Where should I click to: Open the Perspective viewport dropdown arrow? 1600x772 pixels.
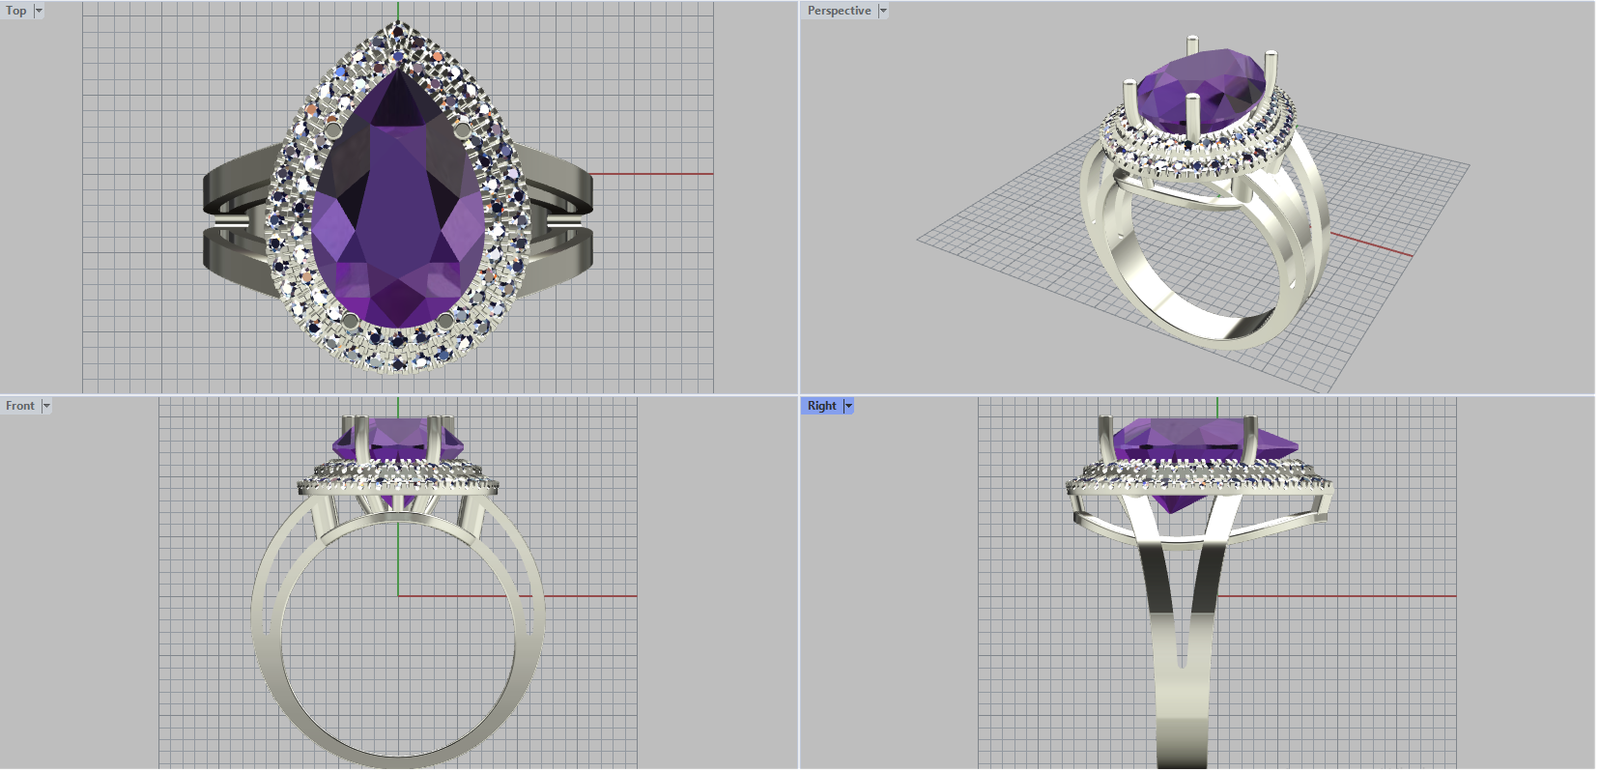click(x=883, y=11)
